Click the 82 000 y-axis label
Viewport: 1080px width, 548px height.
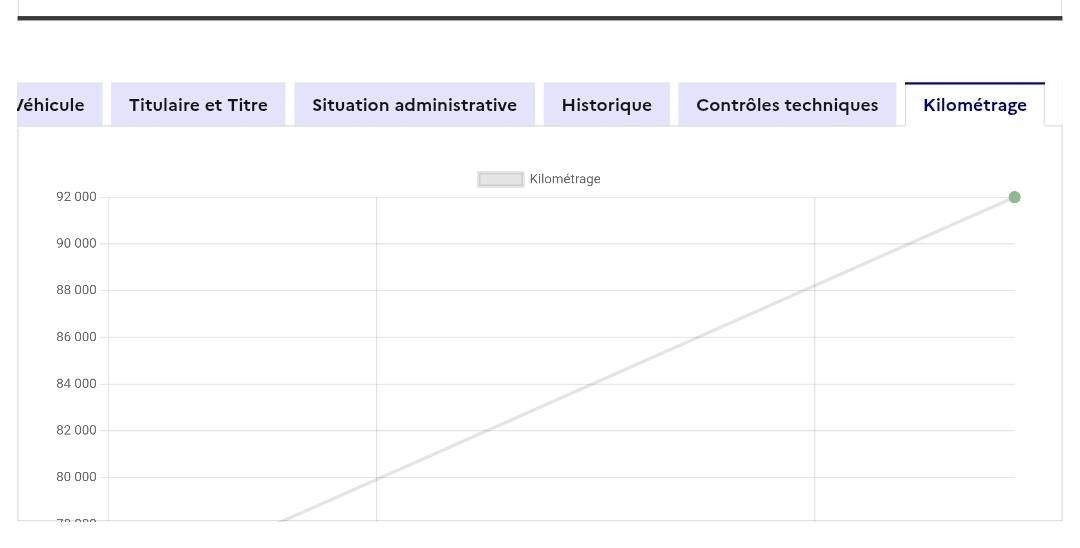point(76,431)
